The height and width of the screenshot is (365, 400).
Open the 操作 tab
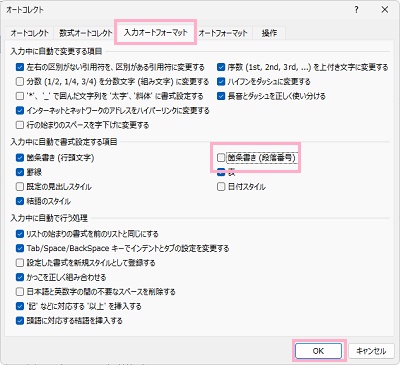(x=269, y=33)
